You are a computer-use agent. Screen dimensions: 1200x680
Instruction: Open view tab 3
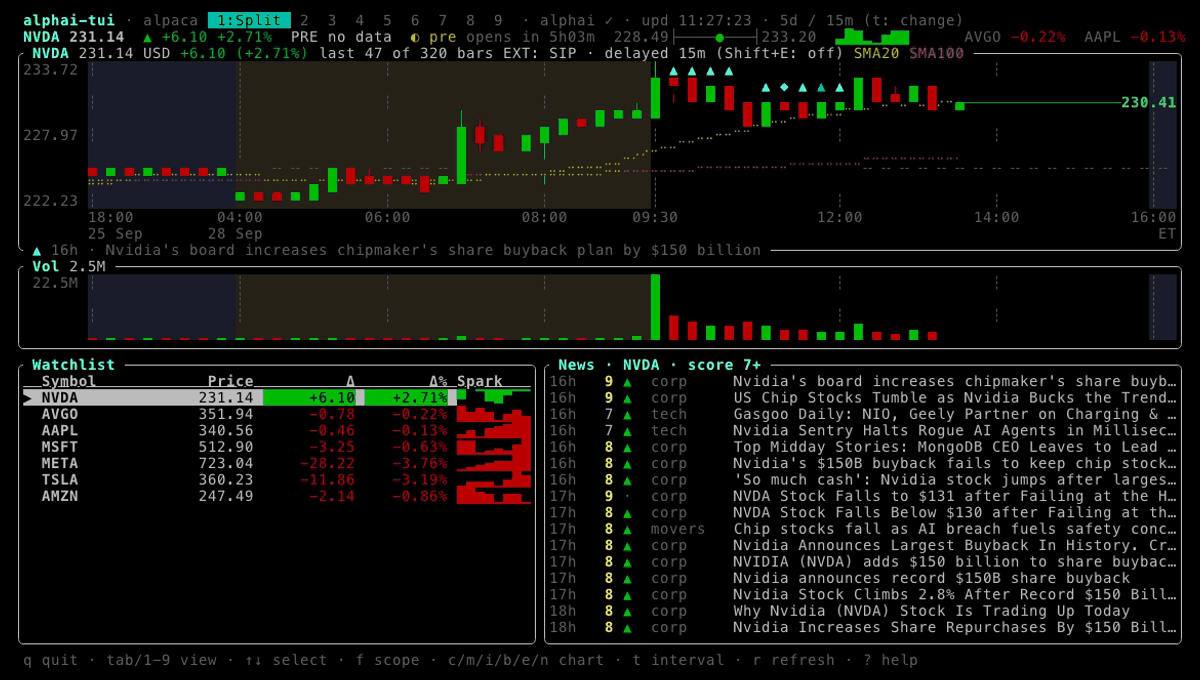coord(332,20)
